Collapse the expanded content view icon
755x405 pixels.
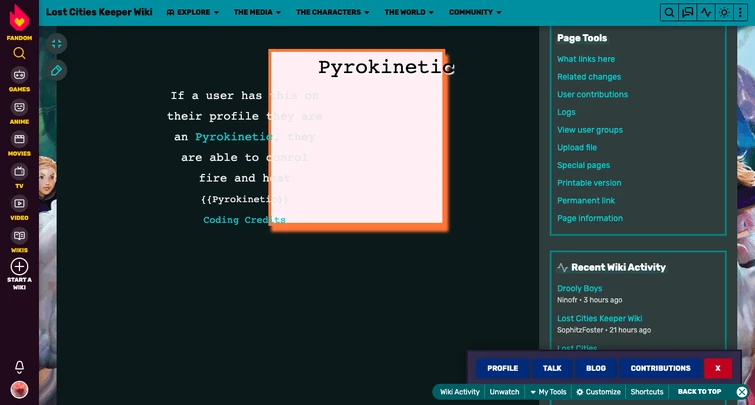coord(57,44)
